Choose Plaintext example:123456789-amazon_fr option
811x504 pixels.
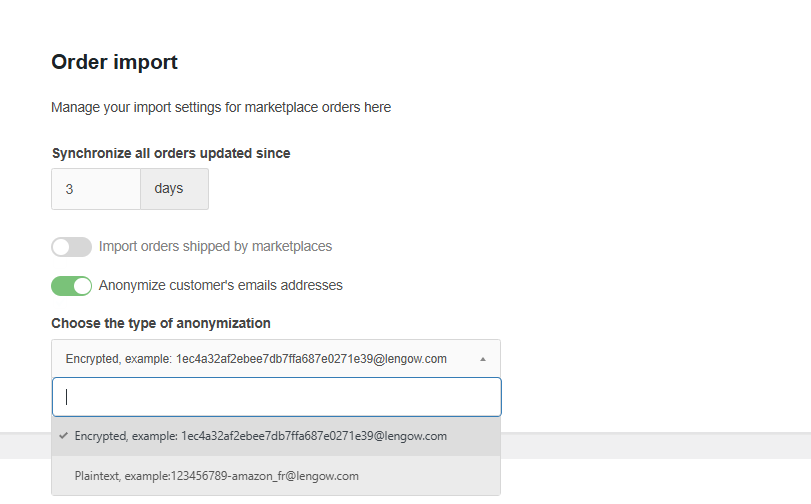point(216,476)
